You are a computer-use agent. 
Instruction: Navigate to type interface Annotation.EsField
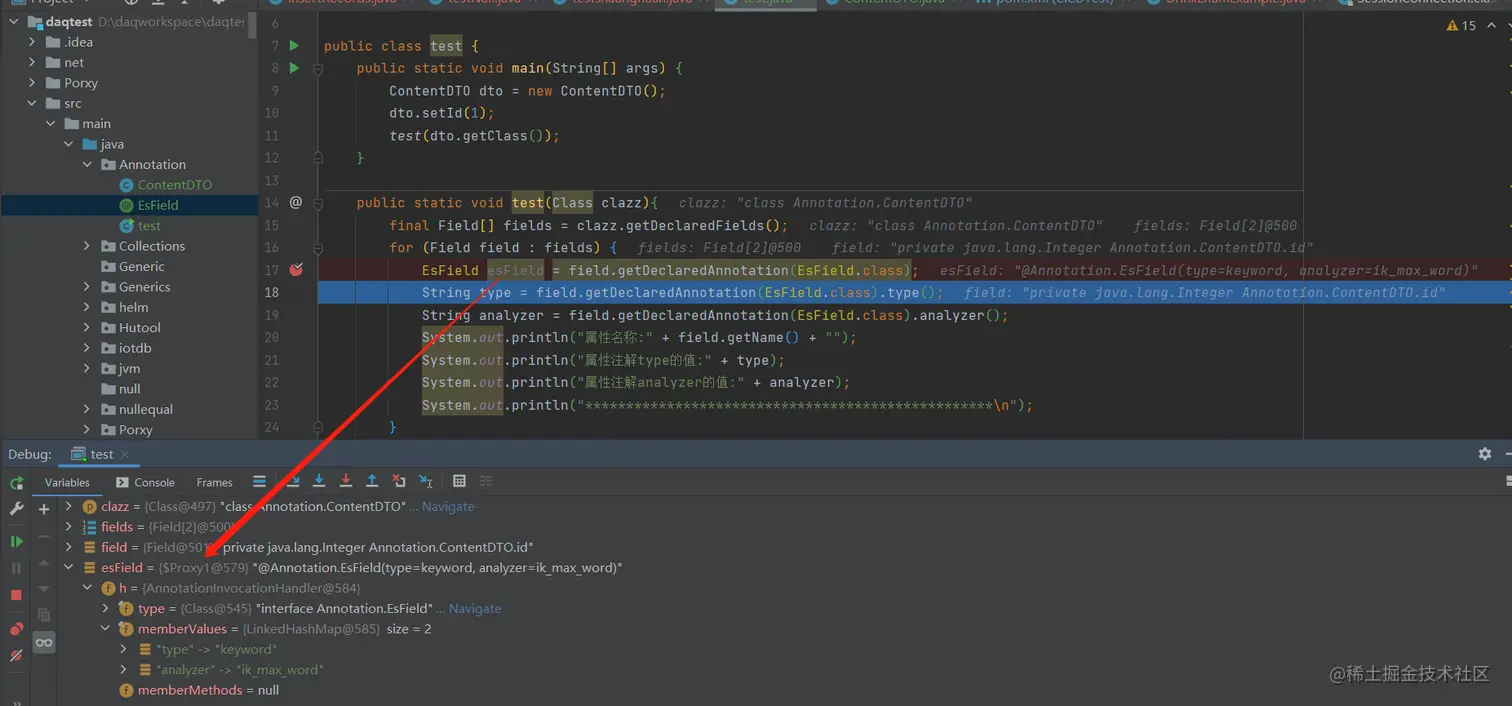[x=475, y=609]
